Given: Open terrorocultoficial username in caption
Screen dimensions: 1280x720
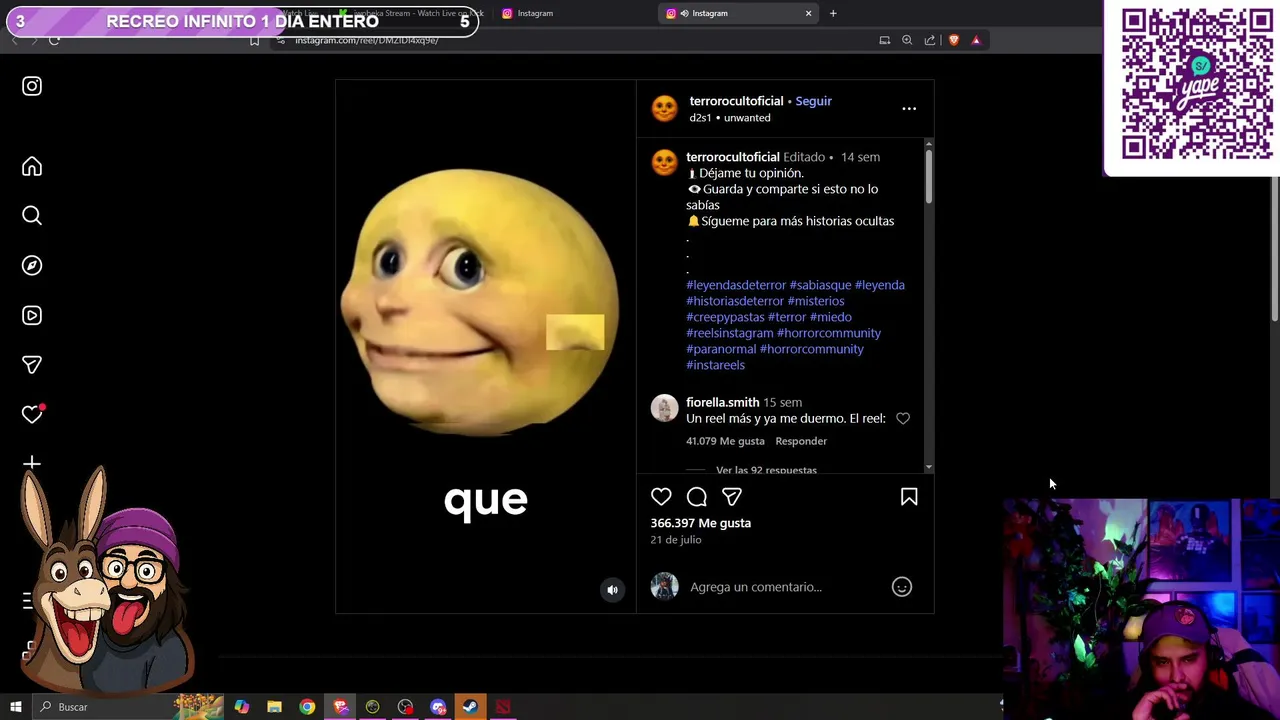Looking at the screenshot, I should [x=733, y=157].
